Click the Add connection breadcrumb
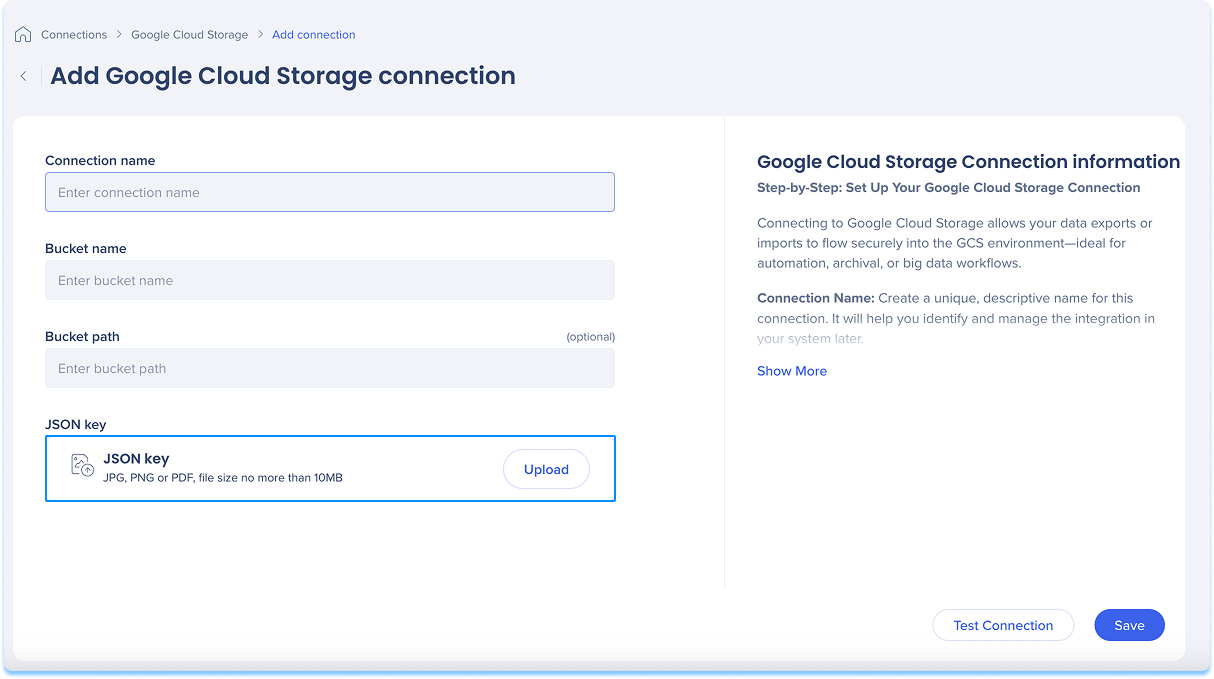Viewport: 1214px width, 679px height. click(314, 35)
